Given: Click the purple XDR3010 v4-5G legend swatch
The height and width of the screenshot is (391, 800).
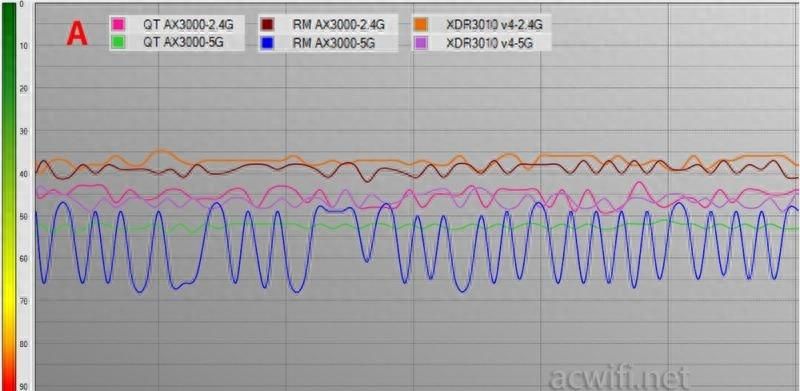Looking at the screenshot, I should click(421, 43).
